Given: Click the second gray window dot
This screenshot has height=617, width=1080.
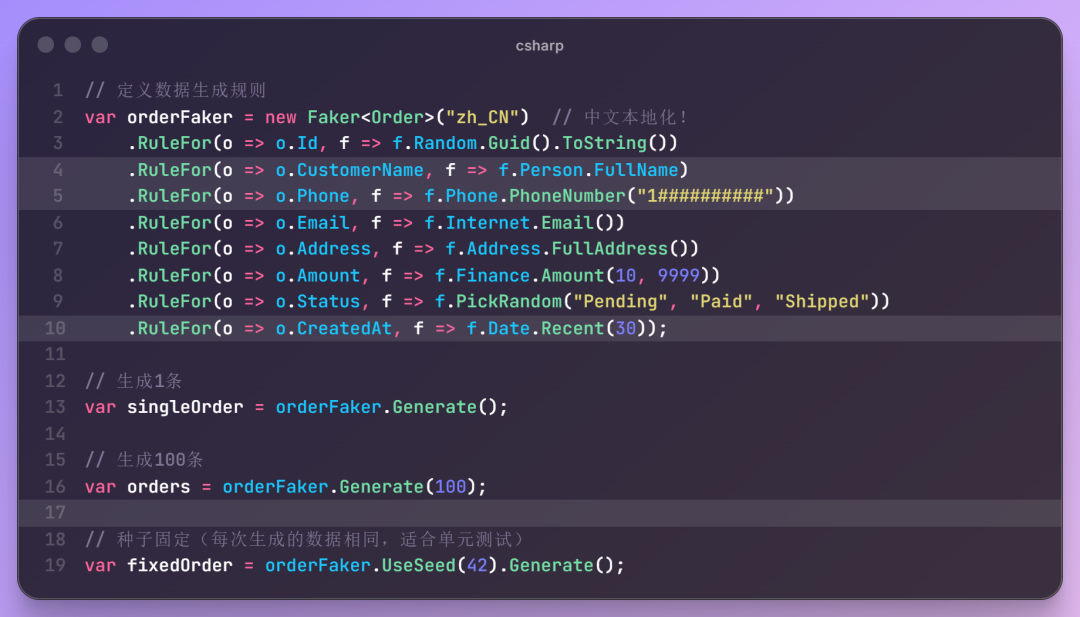Looking at the screenshot, I should (73, 45).
